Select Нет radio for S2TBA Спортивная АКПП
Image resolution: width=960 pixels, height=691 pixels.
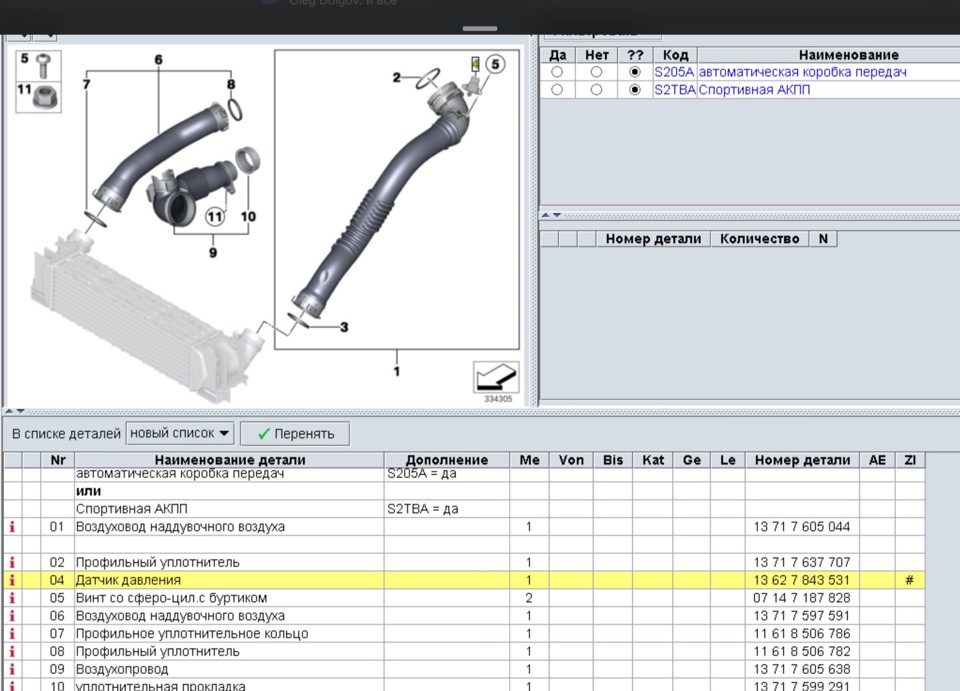[596, 90]
